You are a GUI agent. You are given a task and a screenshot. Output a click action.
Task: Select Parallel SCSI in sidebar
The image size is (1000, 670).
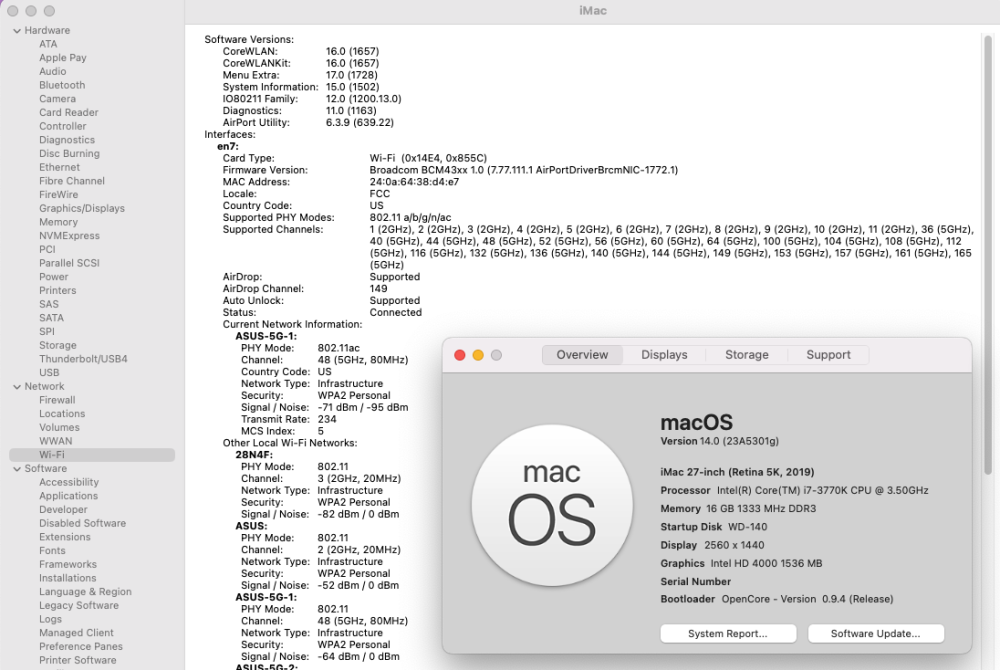point(69,263)
